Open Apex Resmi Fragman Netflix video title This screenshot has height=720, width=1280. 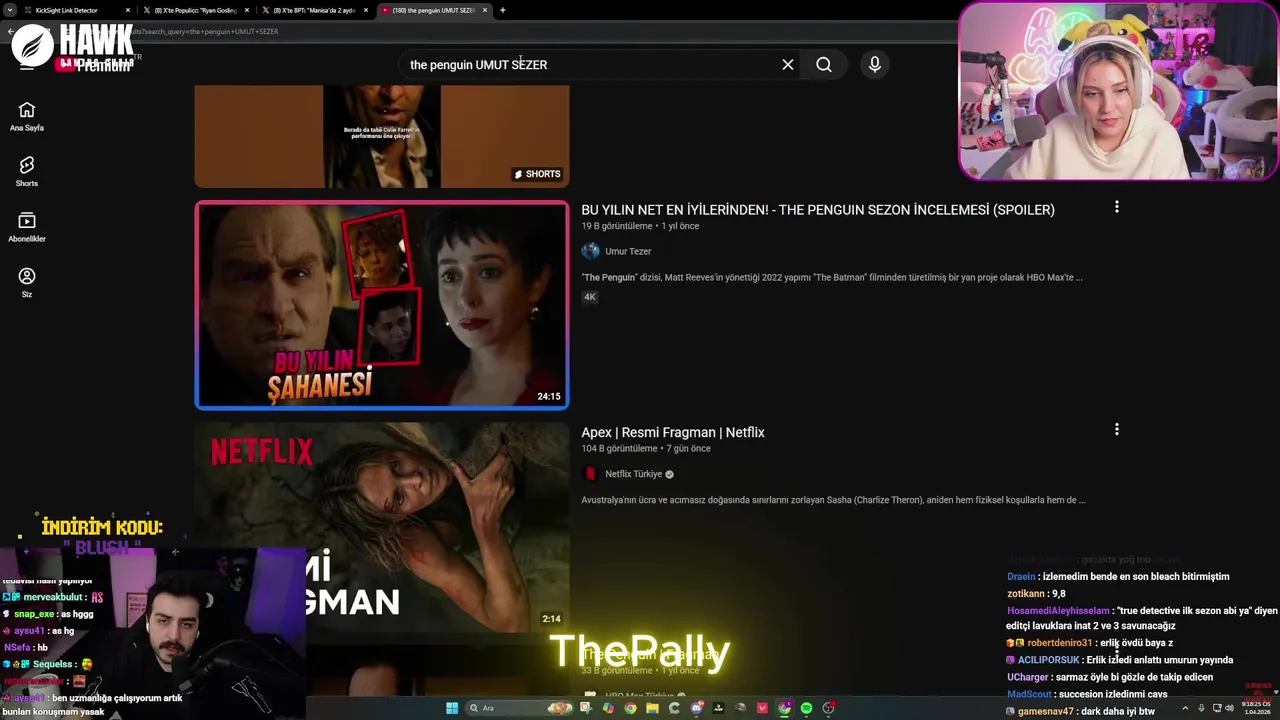(673, 432)
